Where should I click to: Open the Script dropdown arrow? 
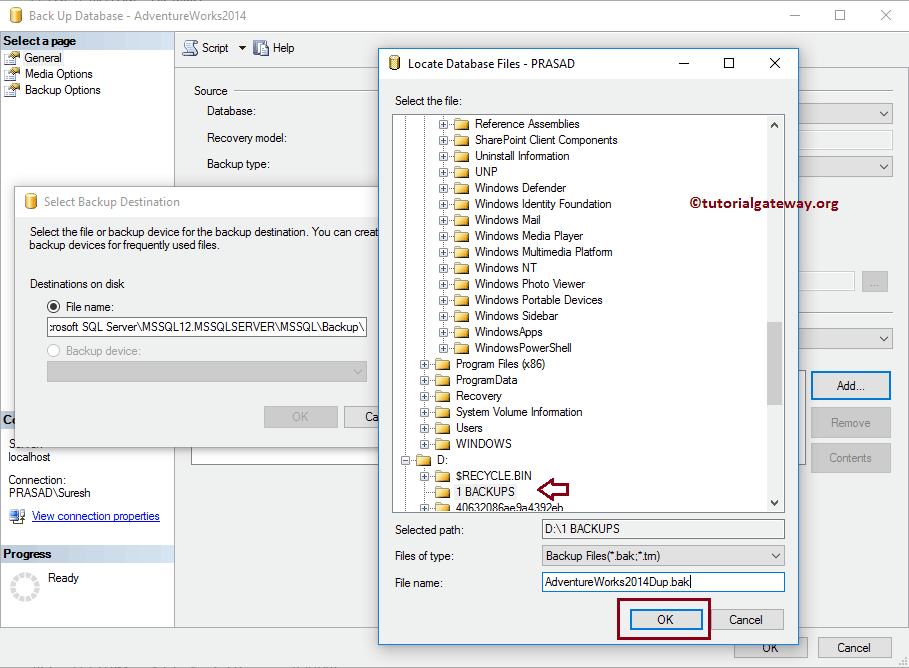[242, 48]
